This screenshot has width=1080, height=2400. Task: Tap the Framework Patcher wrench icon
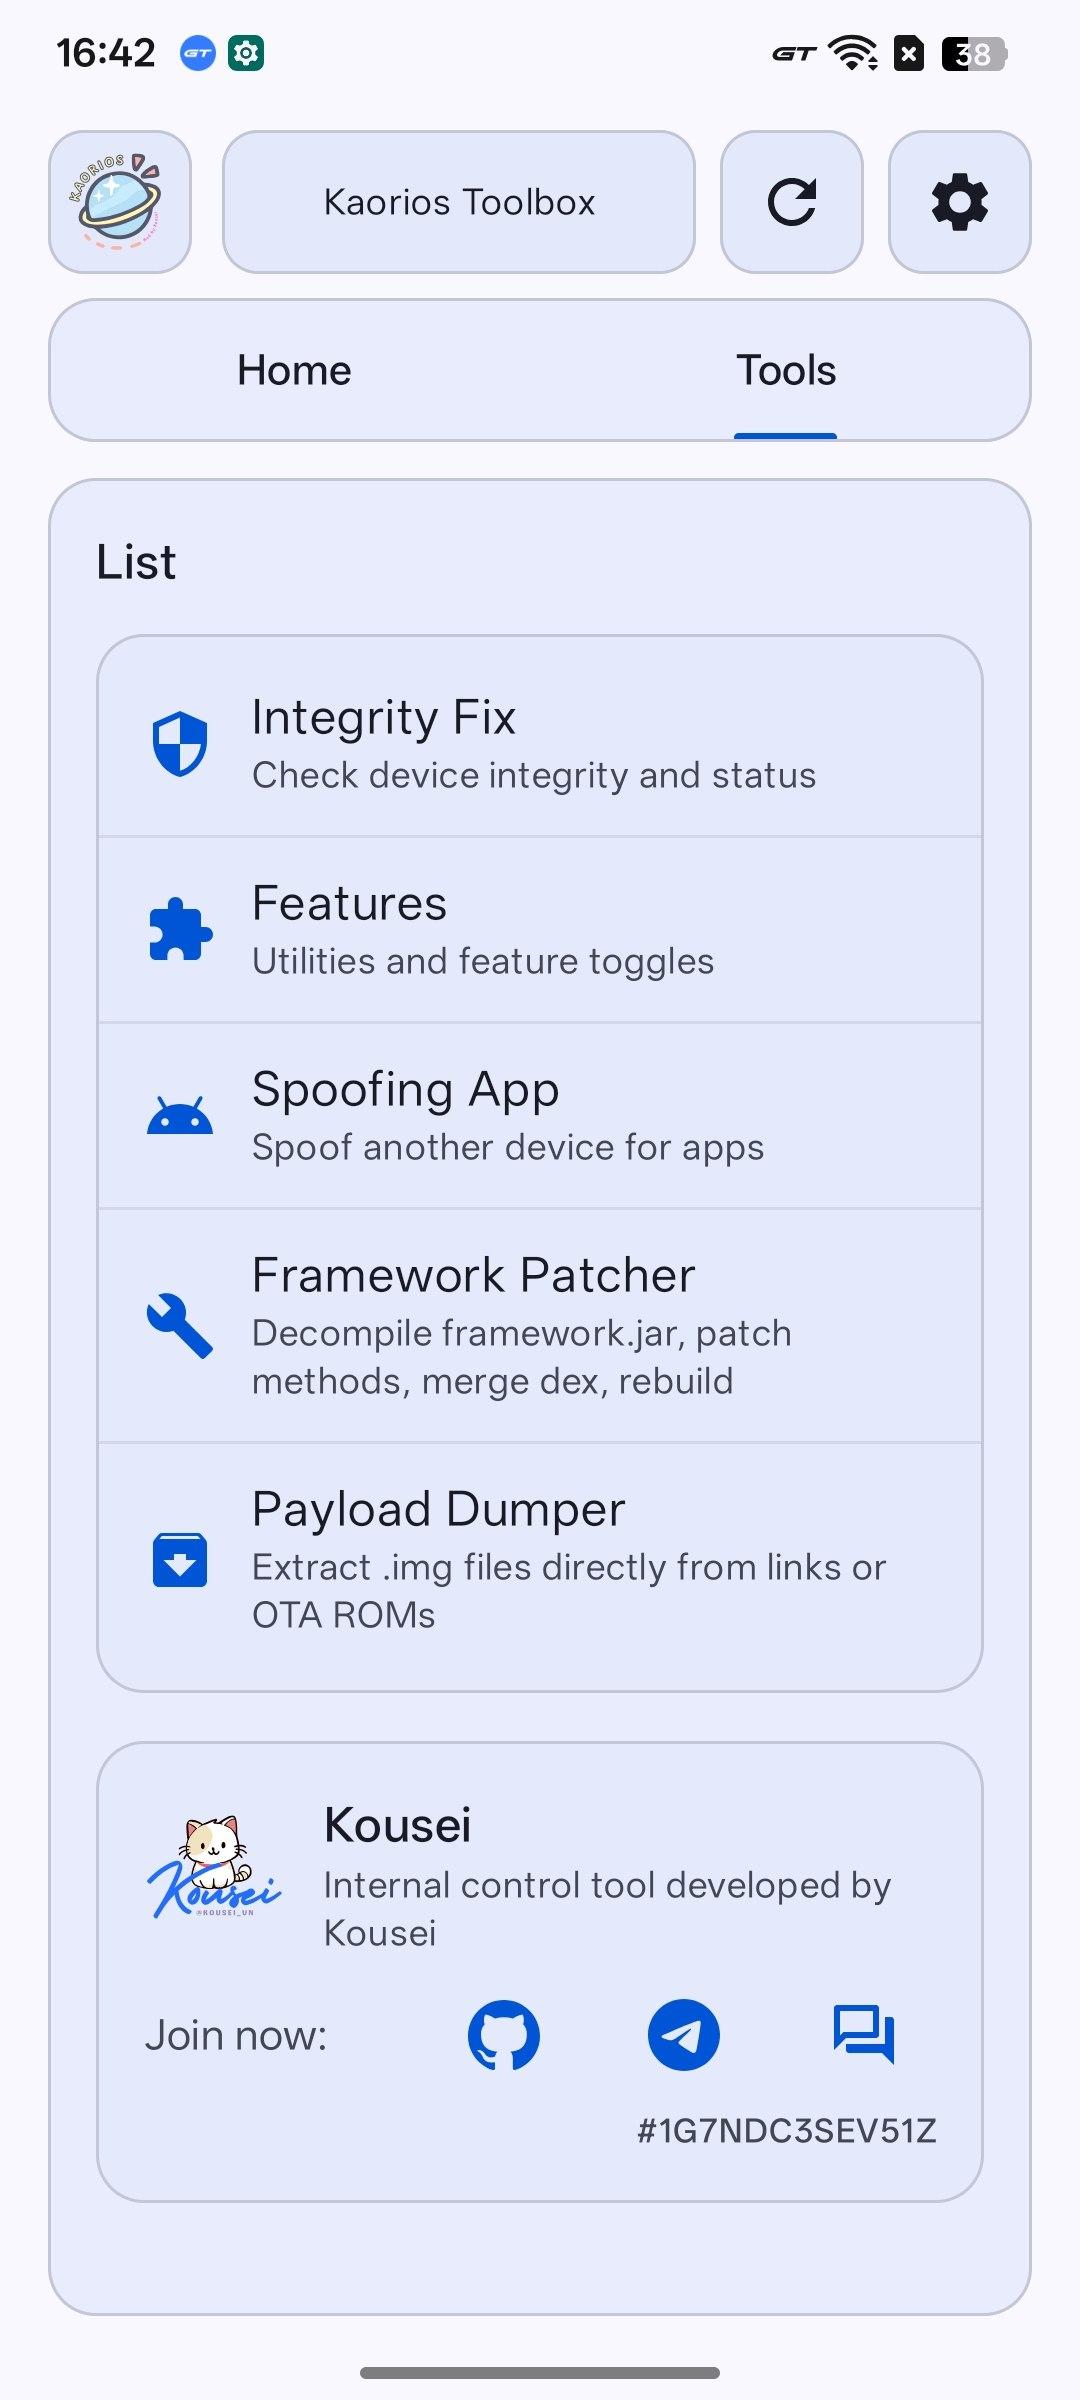point(180,1326)
